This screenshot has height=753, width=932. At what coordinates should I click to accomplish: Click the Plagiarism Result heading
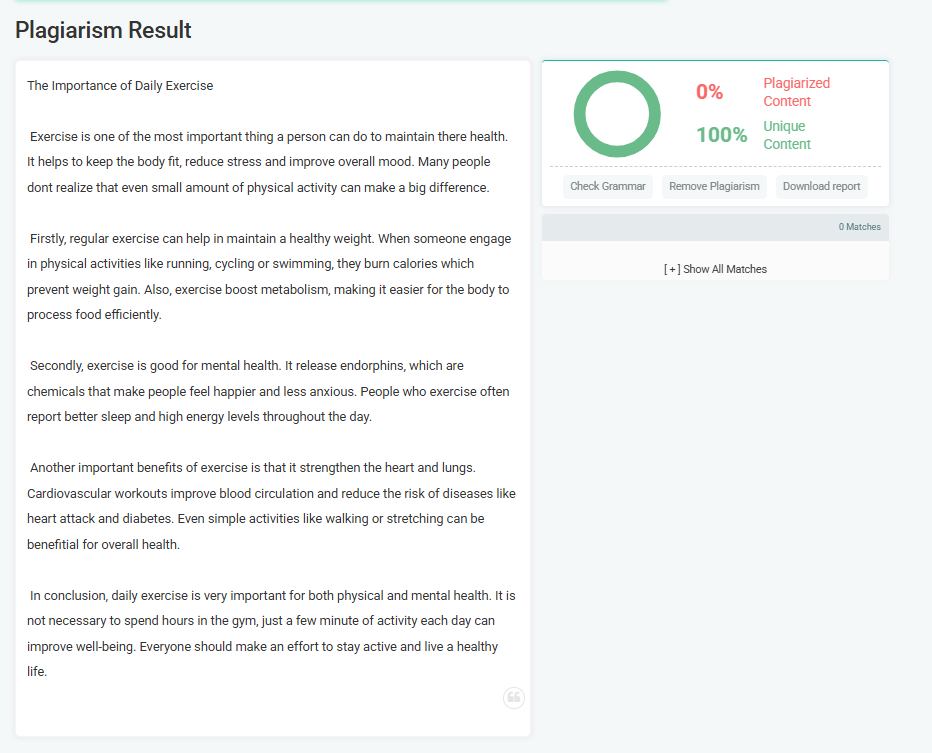[103, 30]
